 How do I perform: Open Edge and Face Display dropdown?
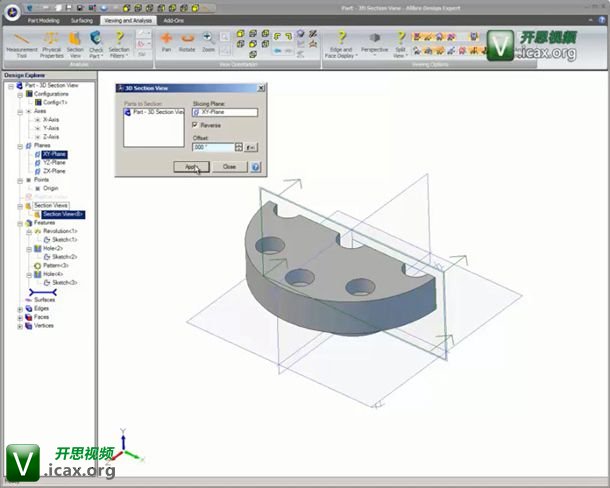[341, 45]
